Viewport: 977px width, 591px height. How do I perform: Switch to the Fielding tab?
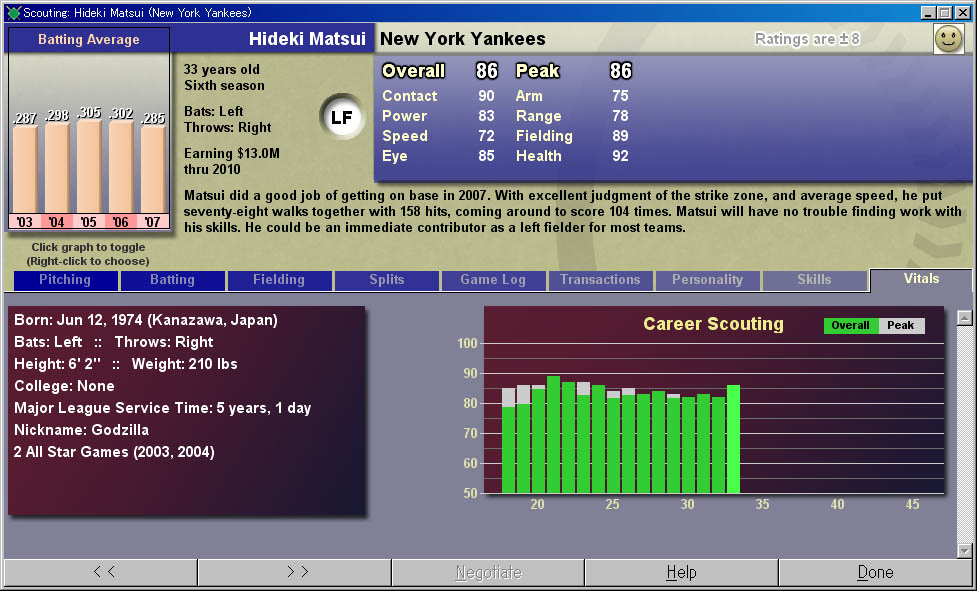point(279,280)
